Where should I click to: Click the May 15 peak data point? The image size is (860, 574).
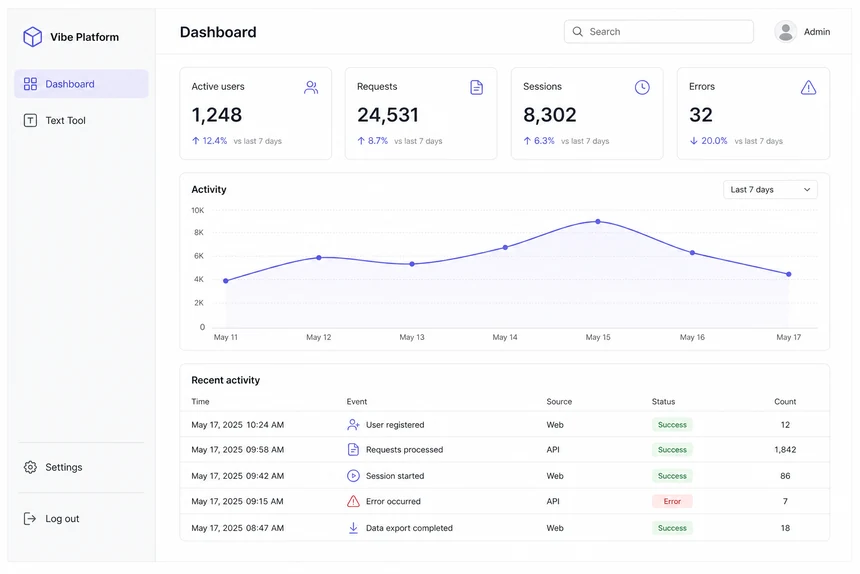(x=598, y=221)
